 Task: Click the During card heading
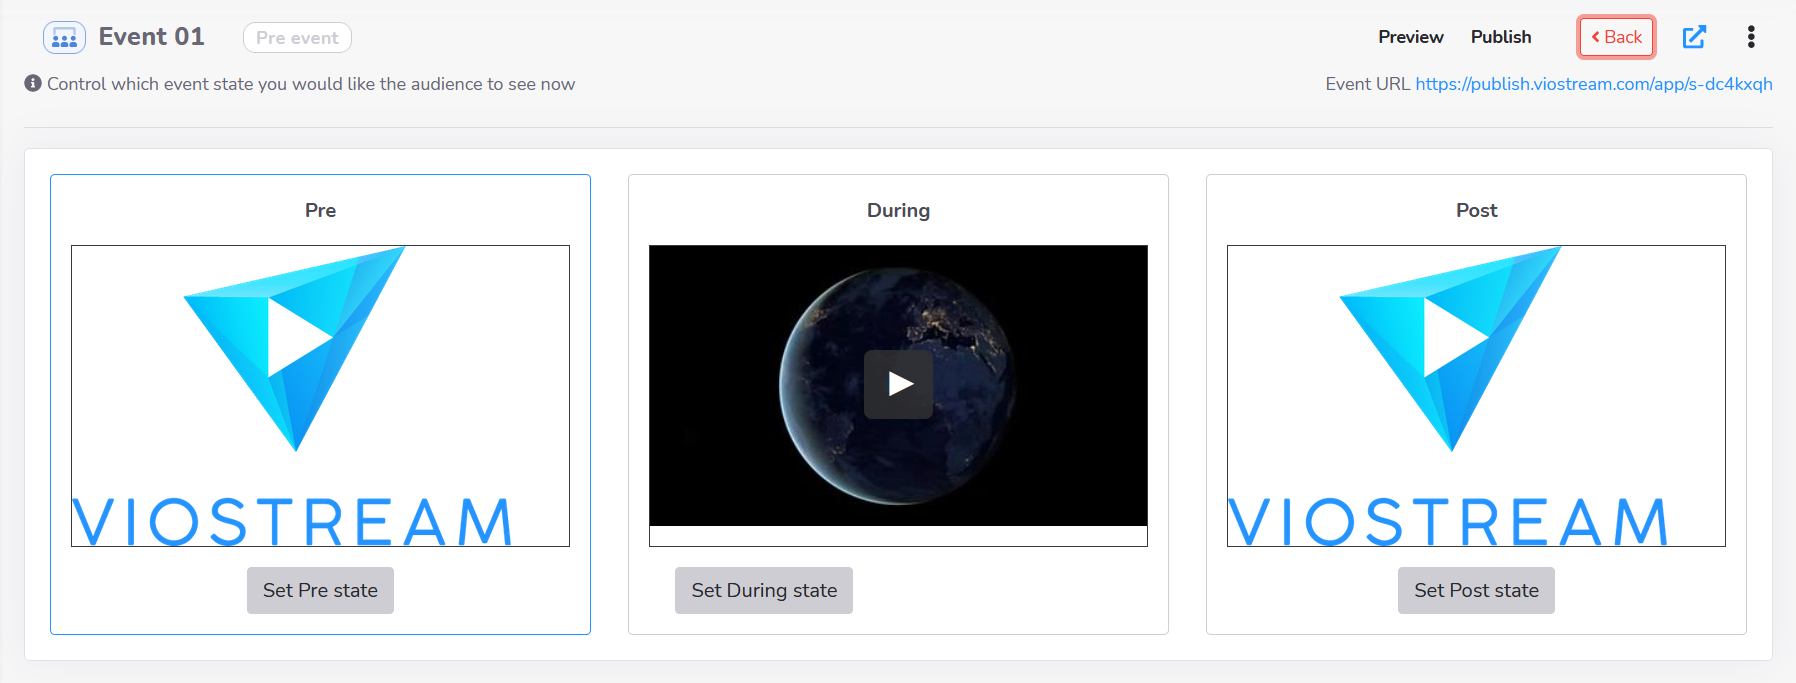point(898,210)
